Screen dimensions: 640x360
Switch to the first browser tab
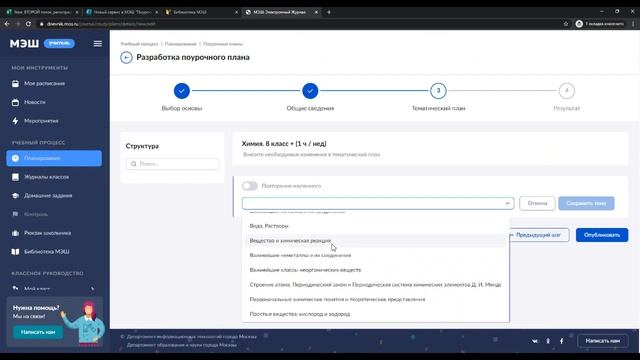click(x=42, y=12)
